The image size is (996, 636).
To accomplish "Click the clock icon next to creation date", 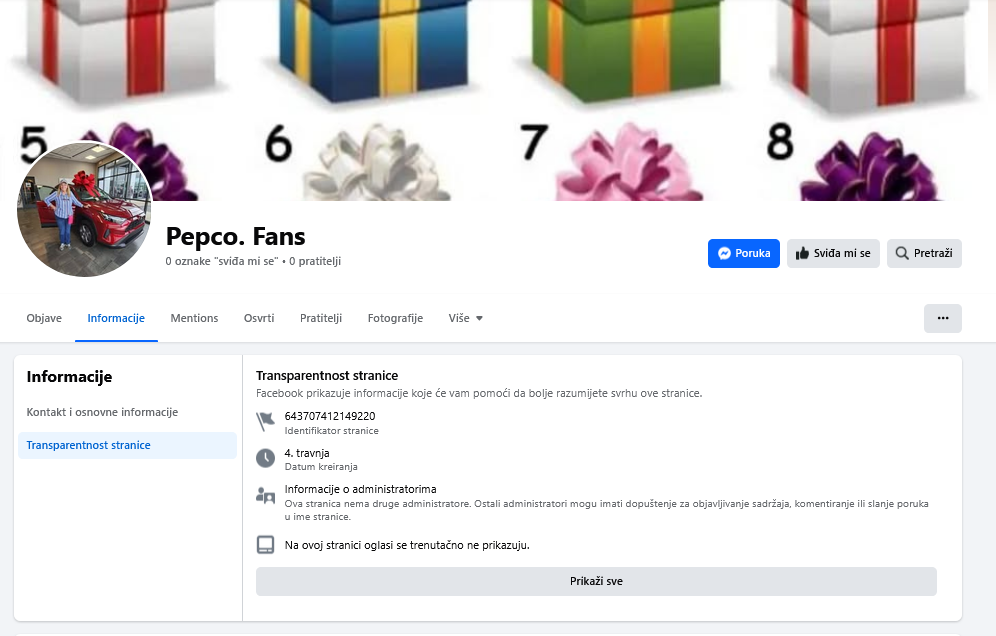I will click(265, 458).
